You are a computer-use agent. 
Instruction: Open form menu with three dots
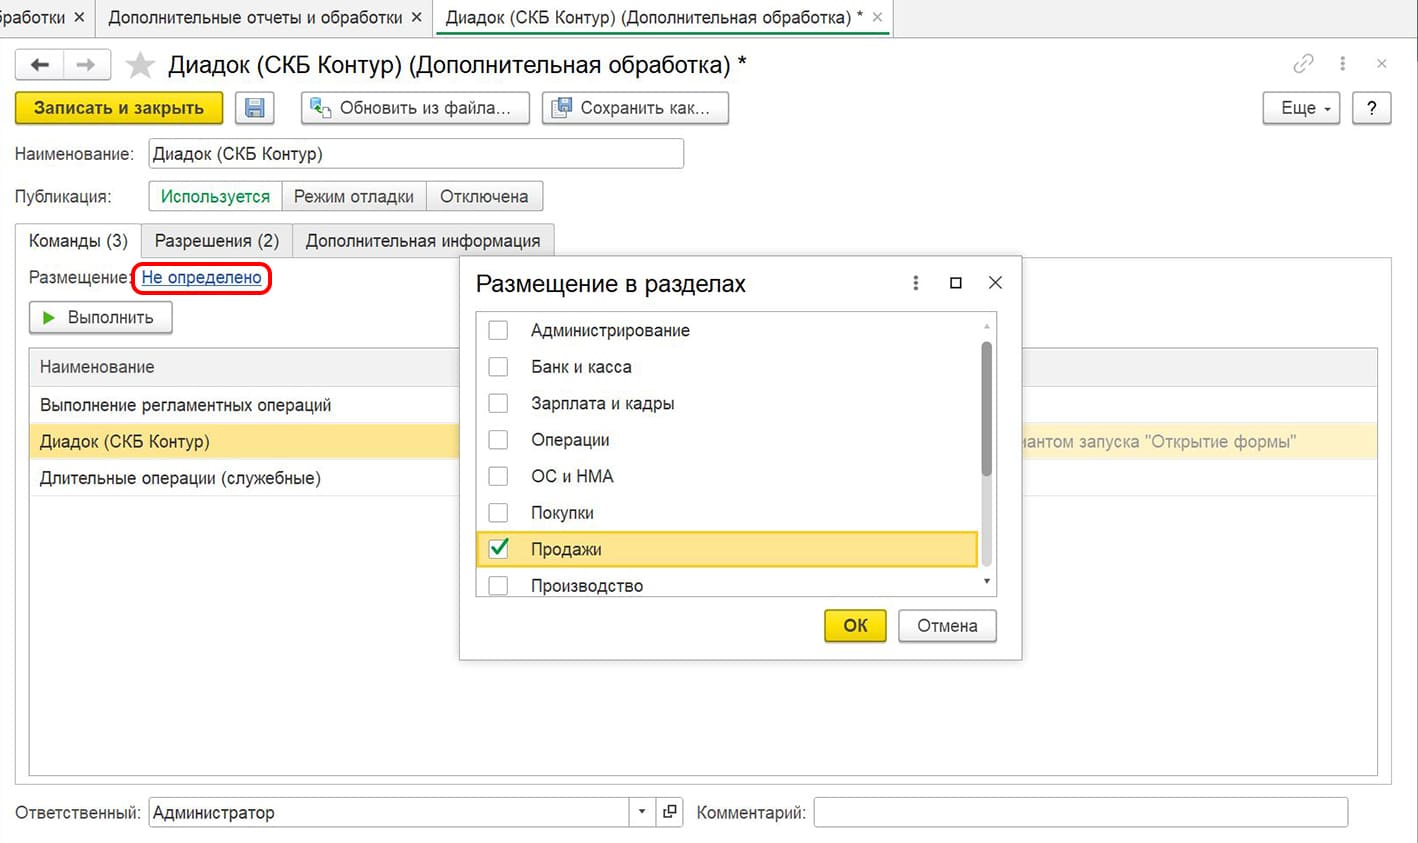[1342, 64]
